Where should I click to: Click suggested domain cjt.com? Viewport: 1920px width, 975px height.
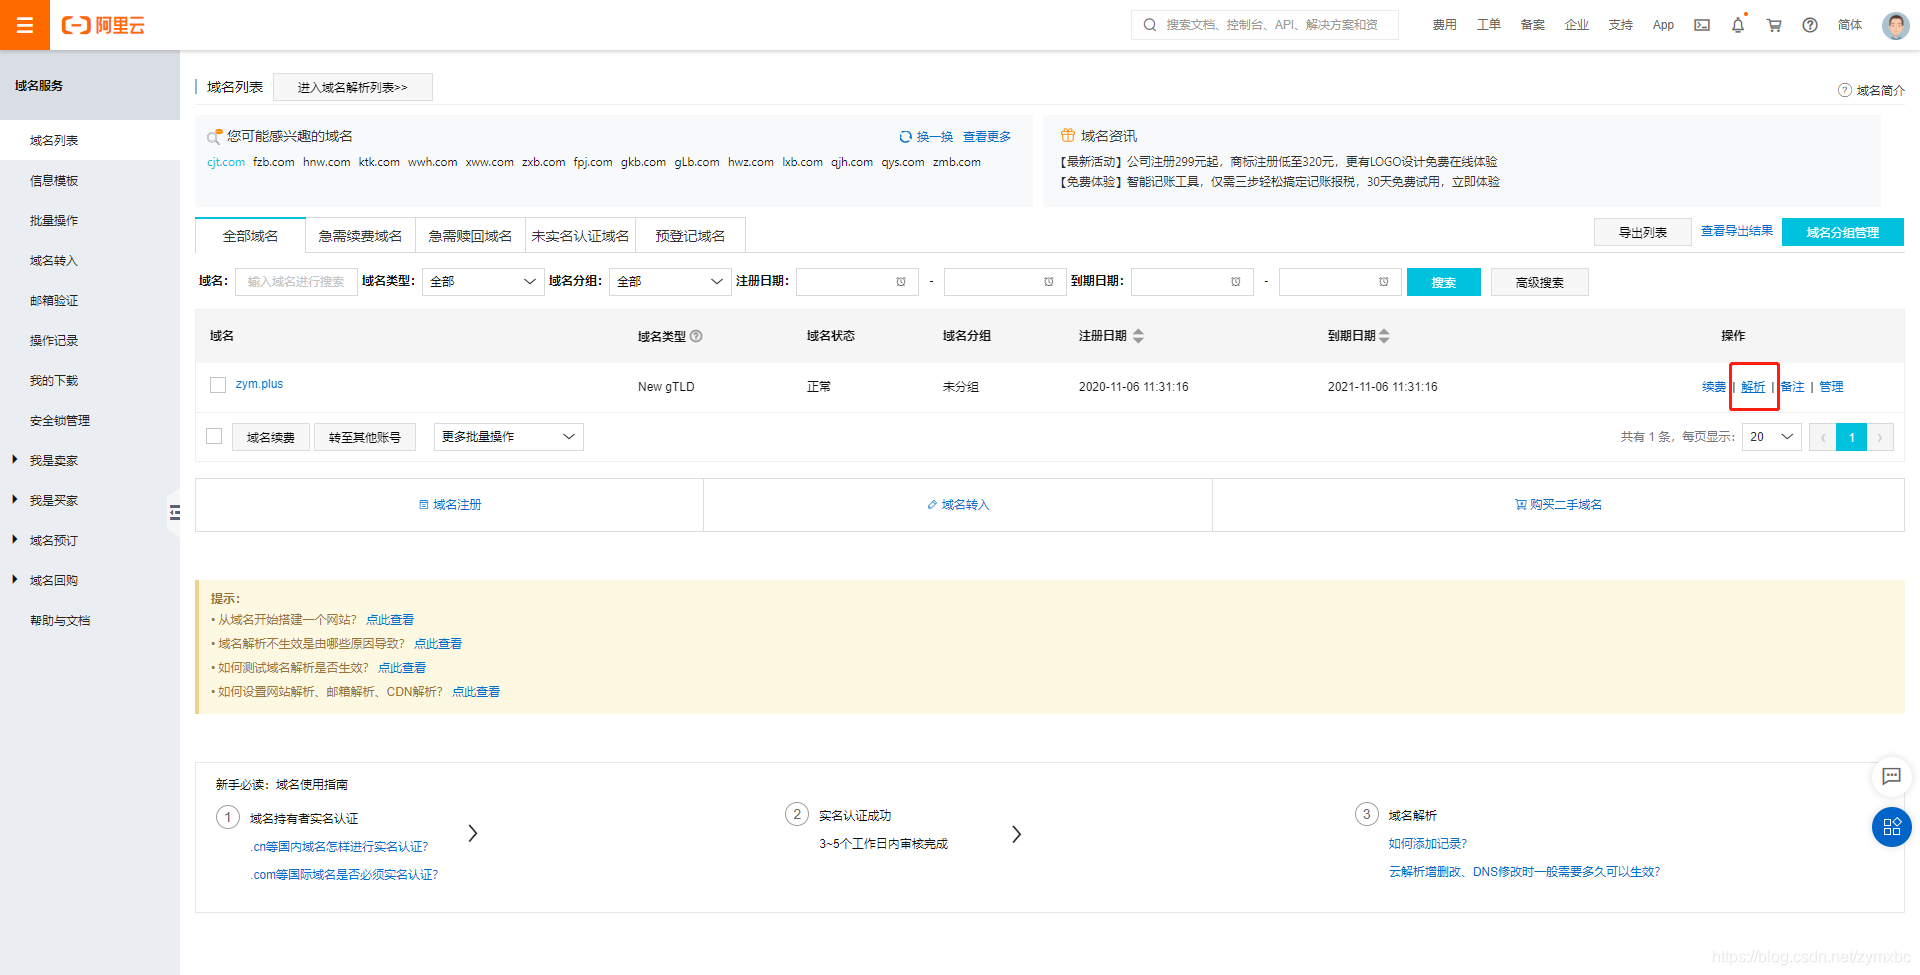point(226,162)
